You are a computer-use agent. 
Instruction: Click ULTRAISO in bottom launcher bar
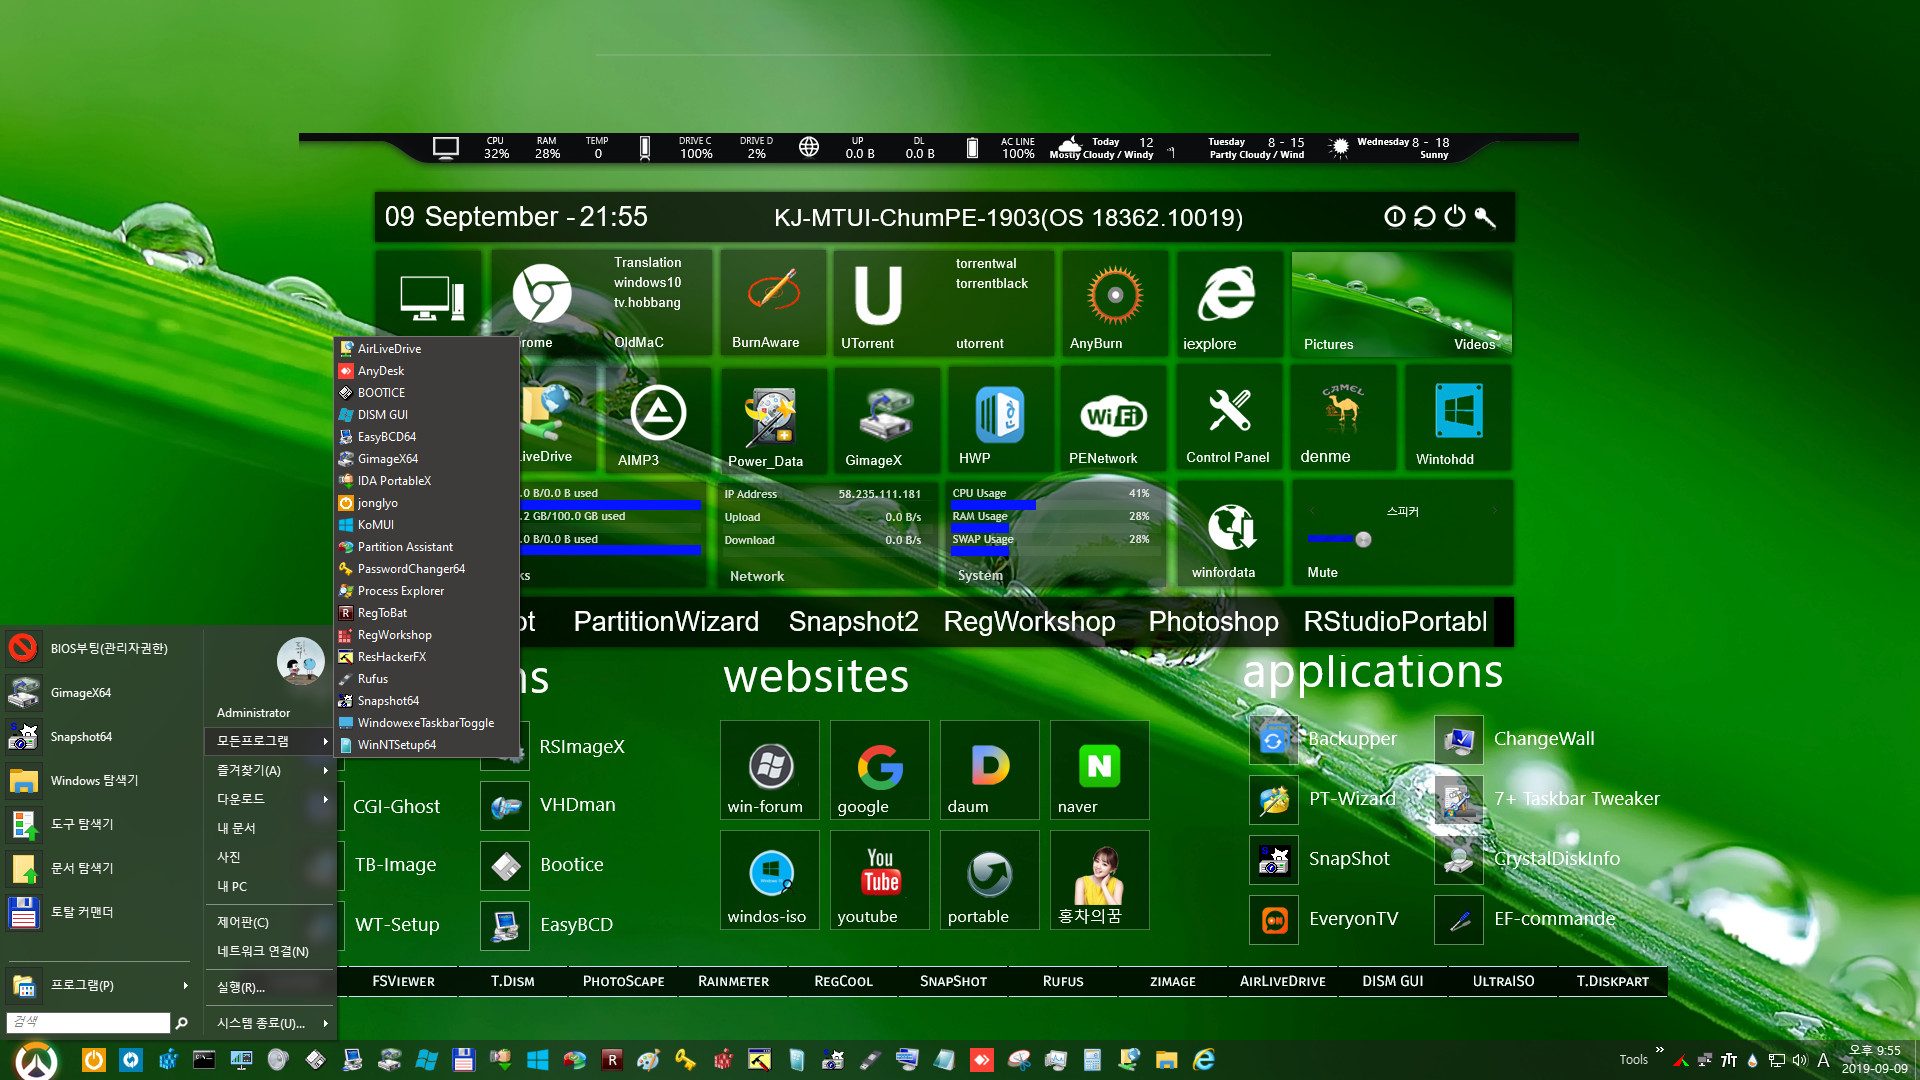1503,982
